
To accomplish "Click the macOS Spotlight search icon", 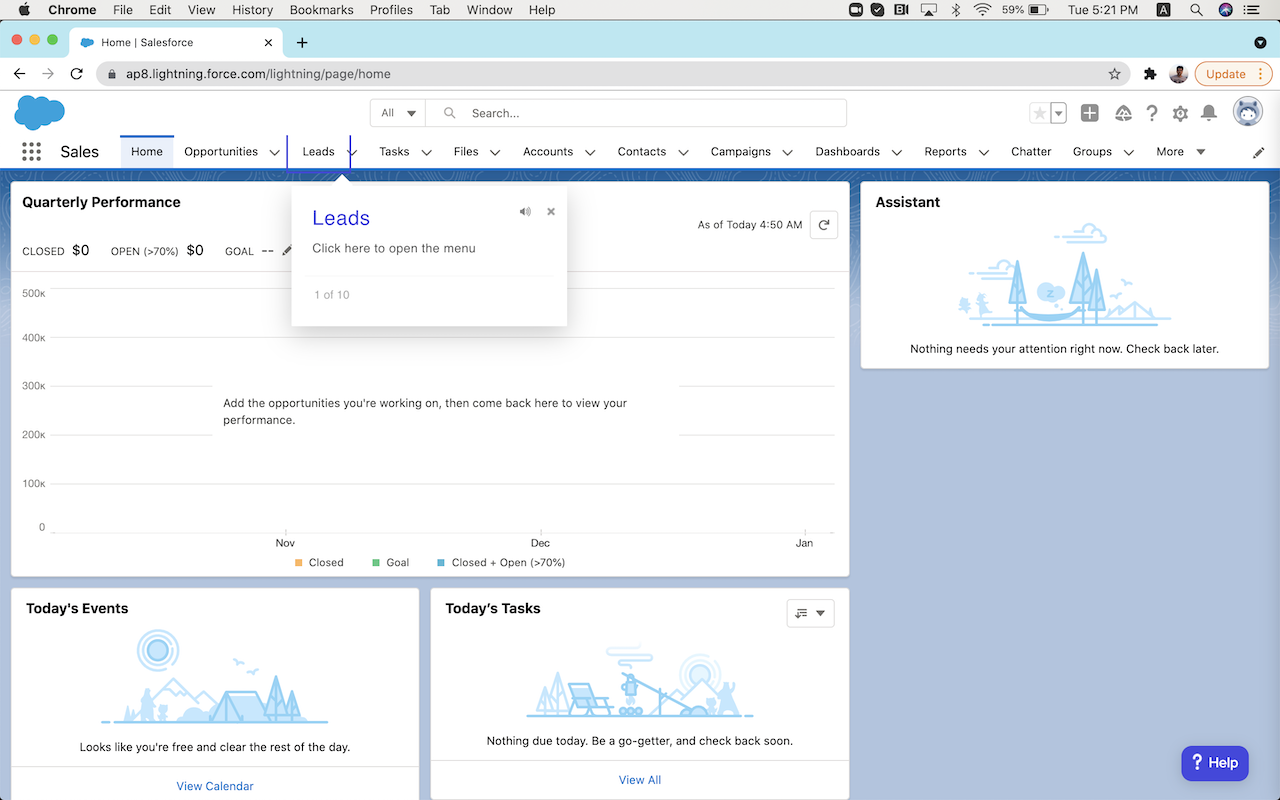I will pos(1196,10).
